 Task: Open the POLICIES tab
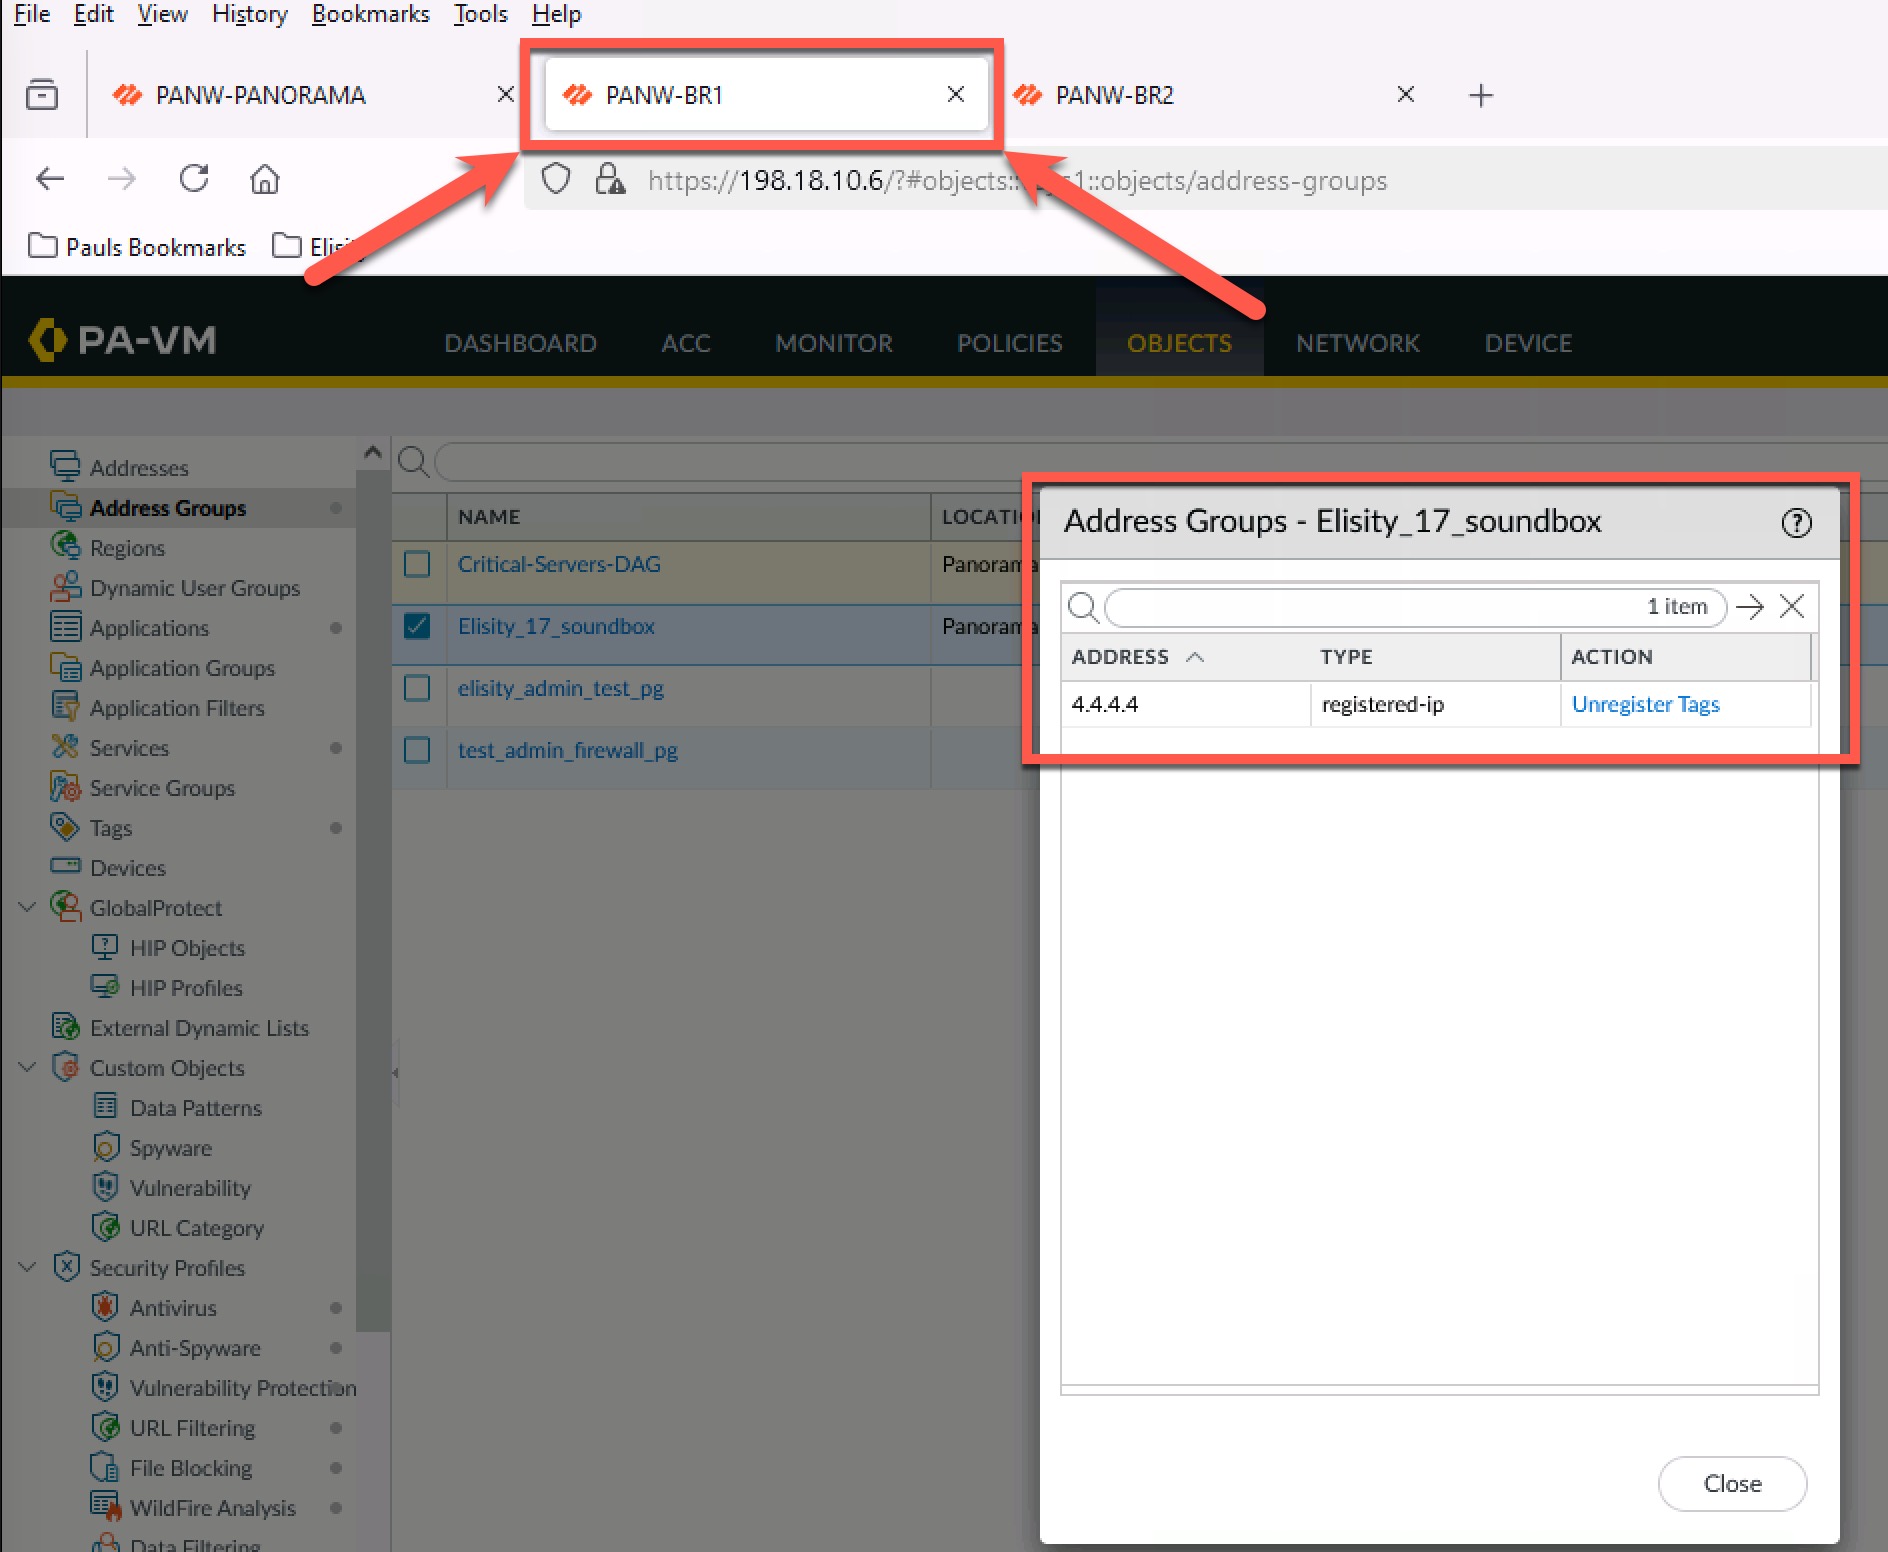(1010, 343)
